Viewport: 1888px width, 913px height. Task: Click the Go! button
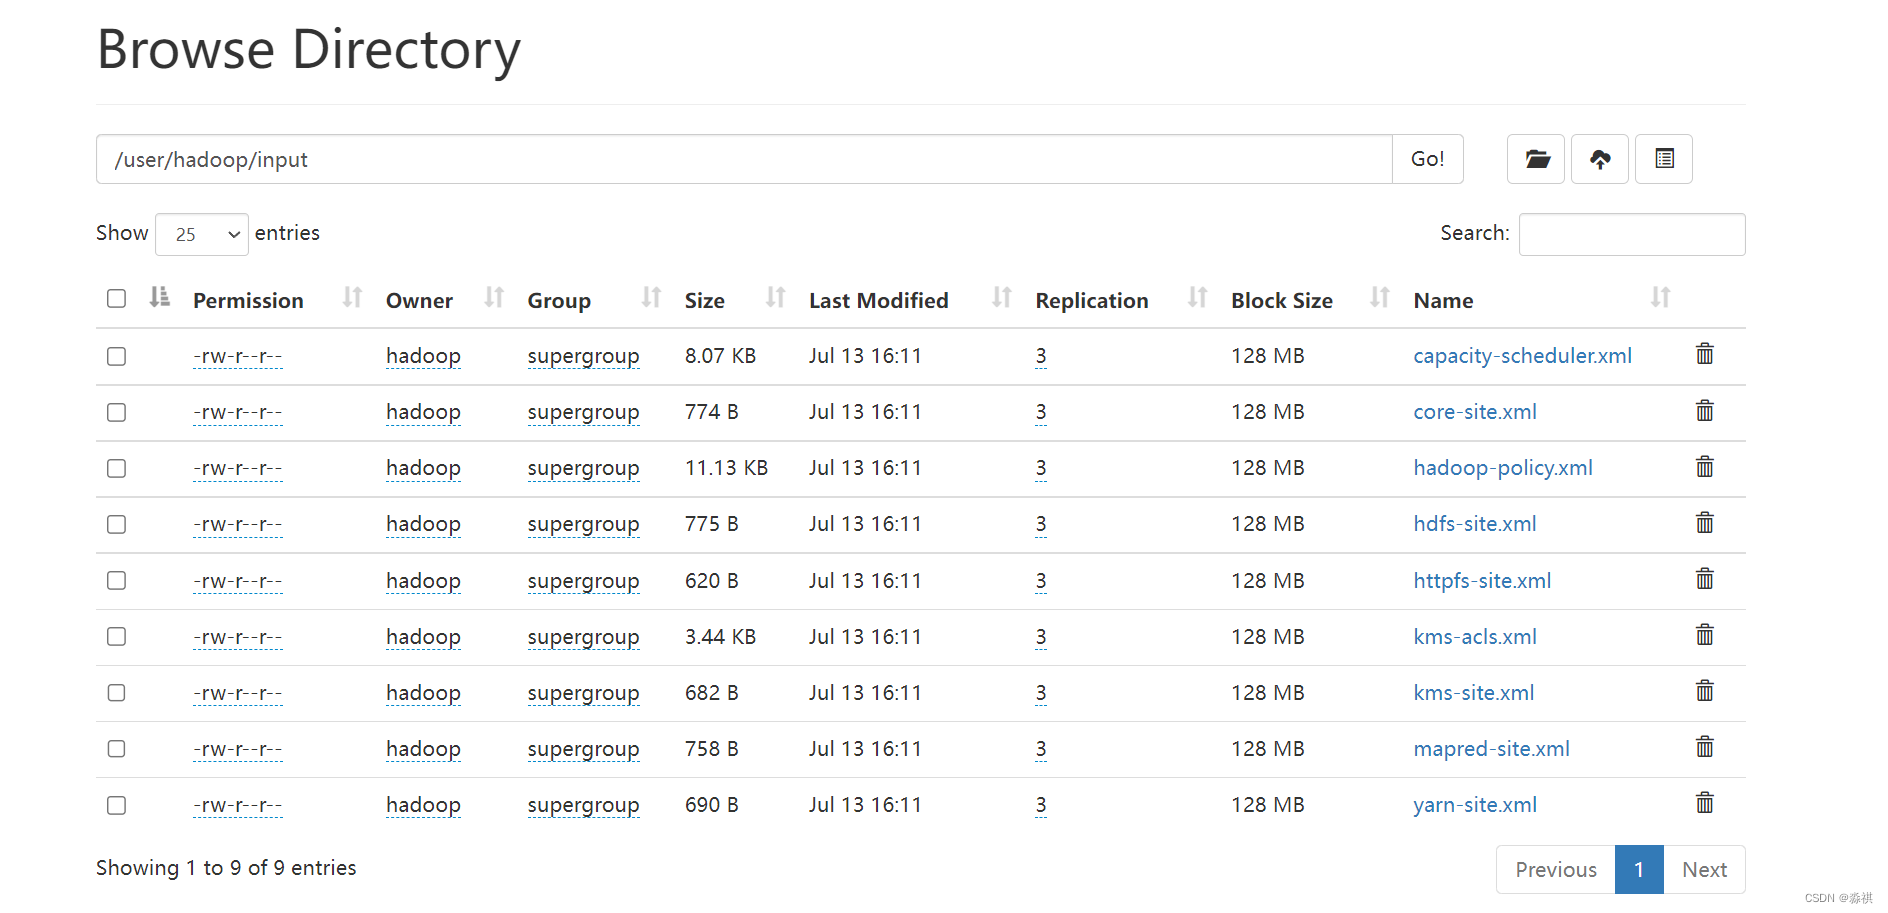[1427, 159]
